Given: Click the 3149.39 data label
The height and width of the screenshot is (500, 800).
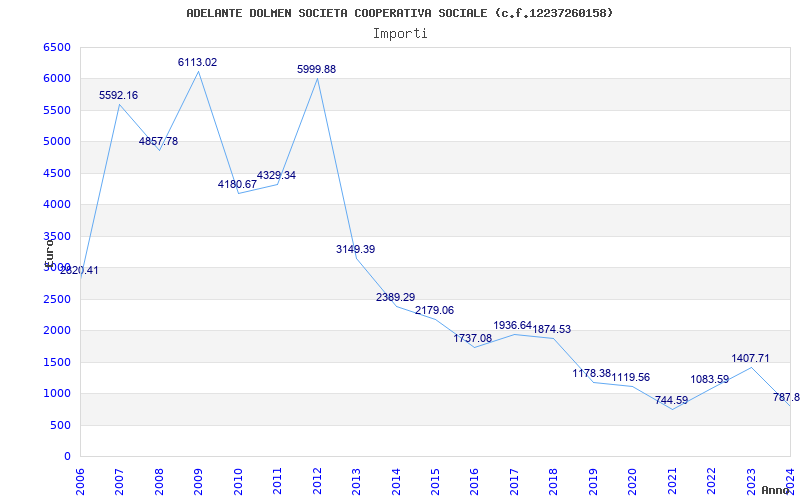Looking at the screenshot, I should point(356,249).
